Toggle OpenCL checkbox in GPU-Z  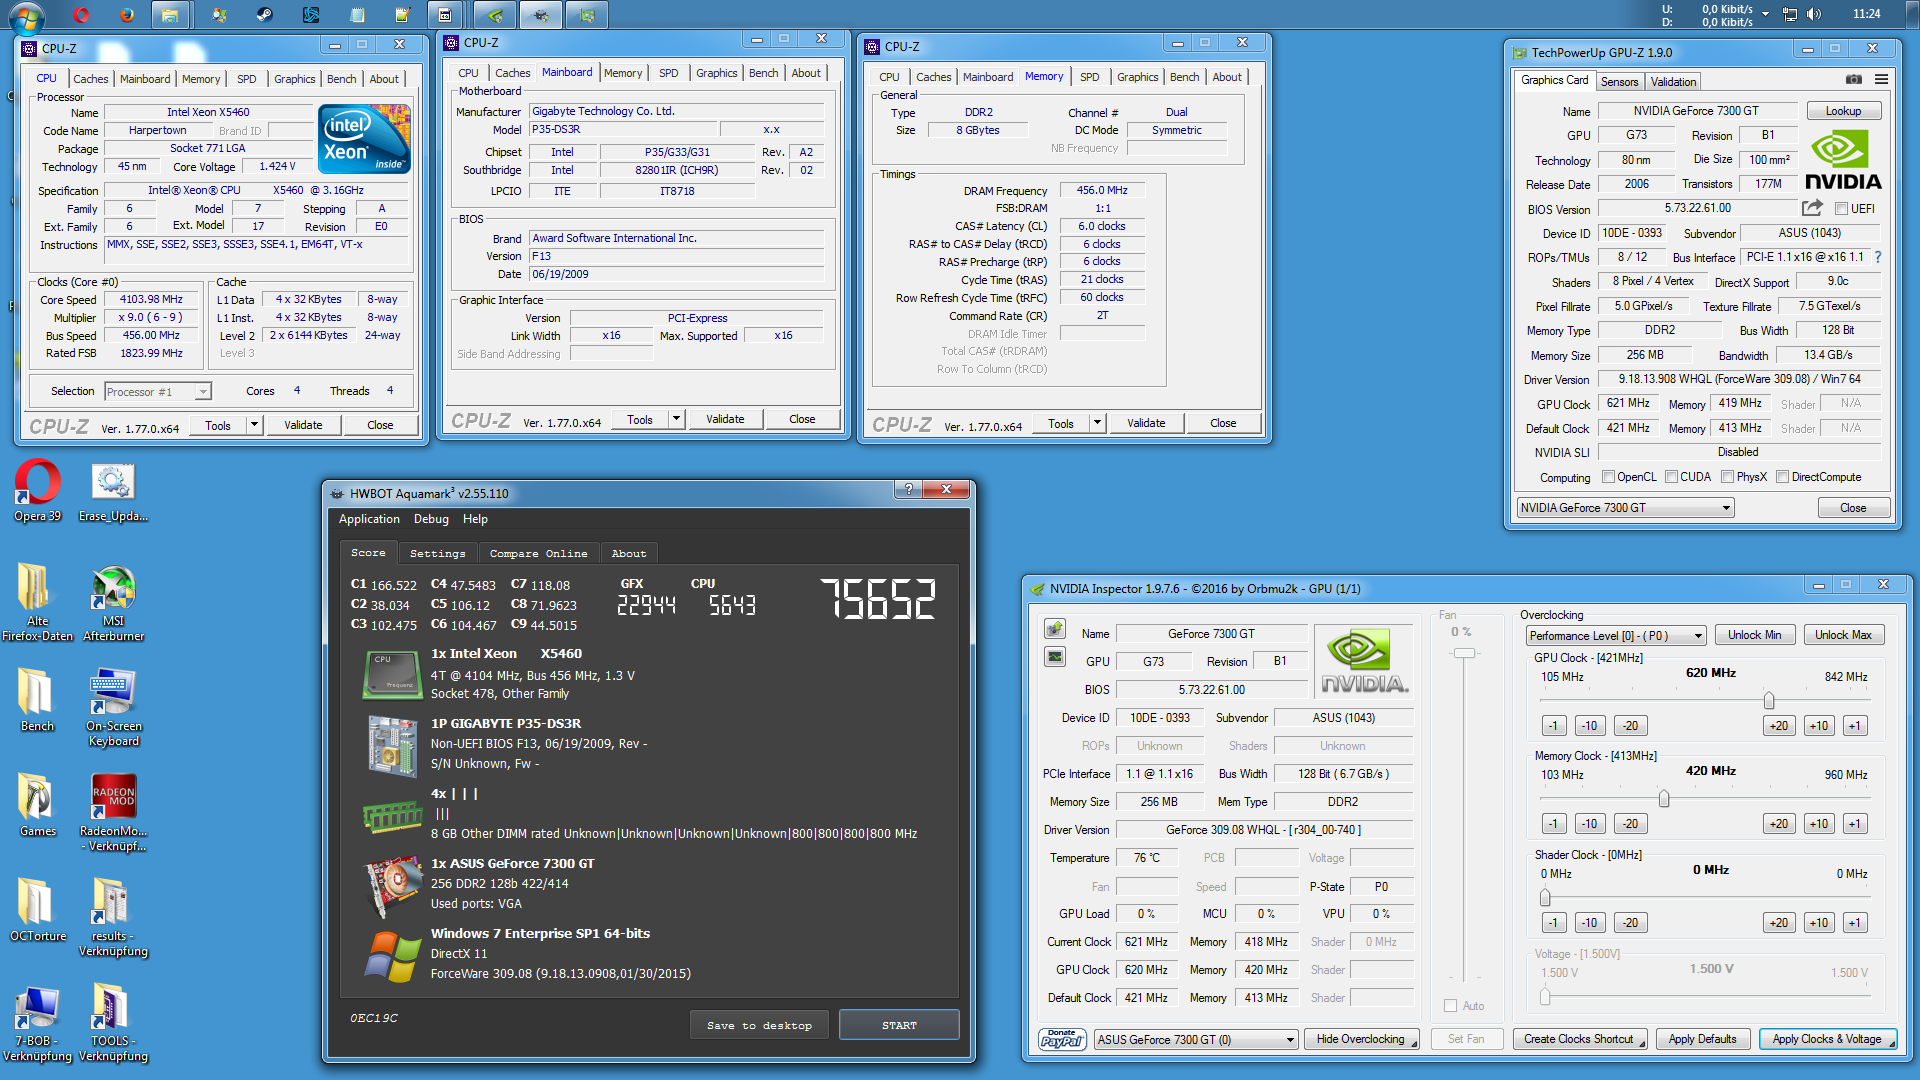coord(1608,477)
